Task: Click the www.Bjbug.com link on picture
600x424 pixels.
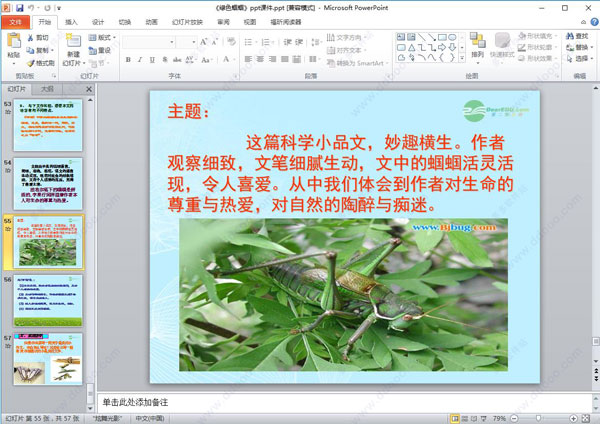Action: point(454,227)
